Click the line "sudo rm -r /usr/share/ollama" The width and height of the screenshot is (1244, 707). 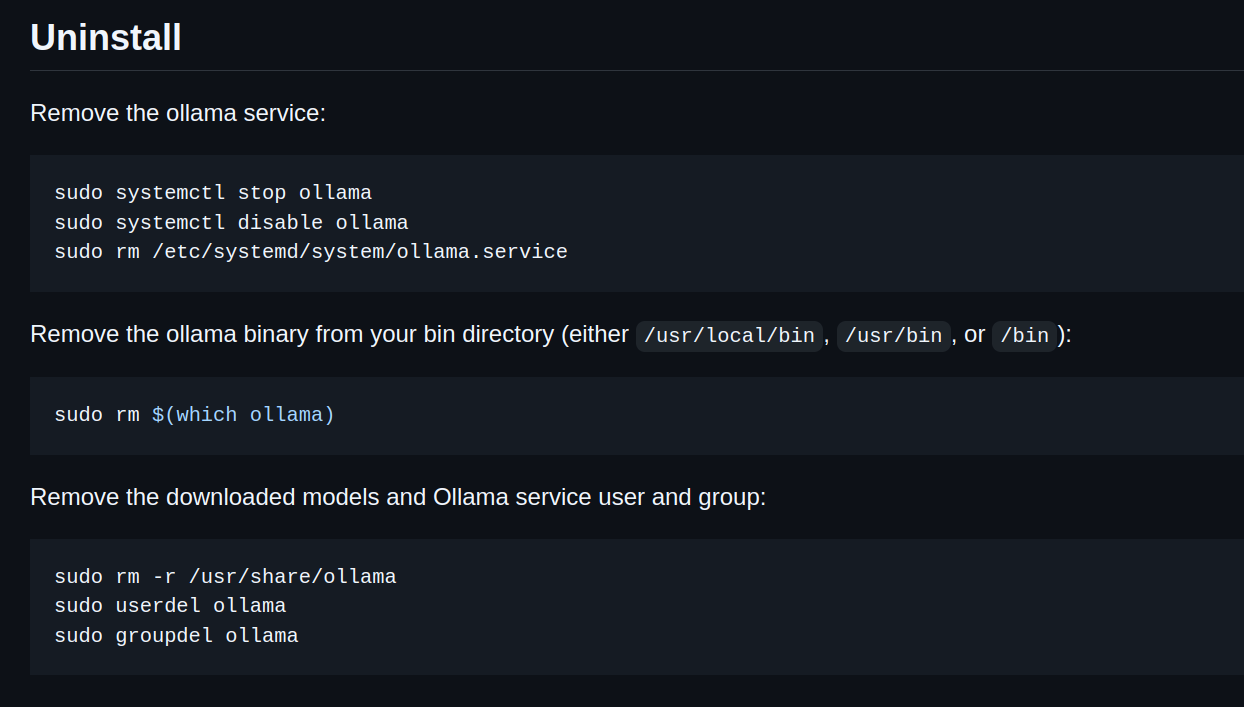click(x=225, y=576)
